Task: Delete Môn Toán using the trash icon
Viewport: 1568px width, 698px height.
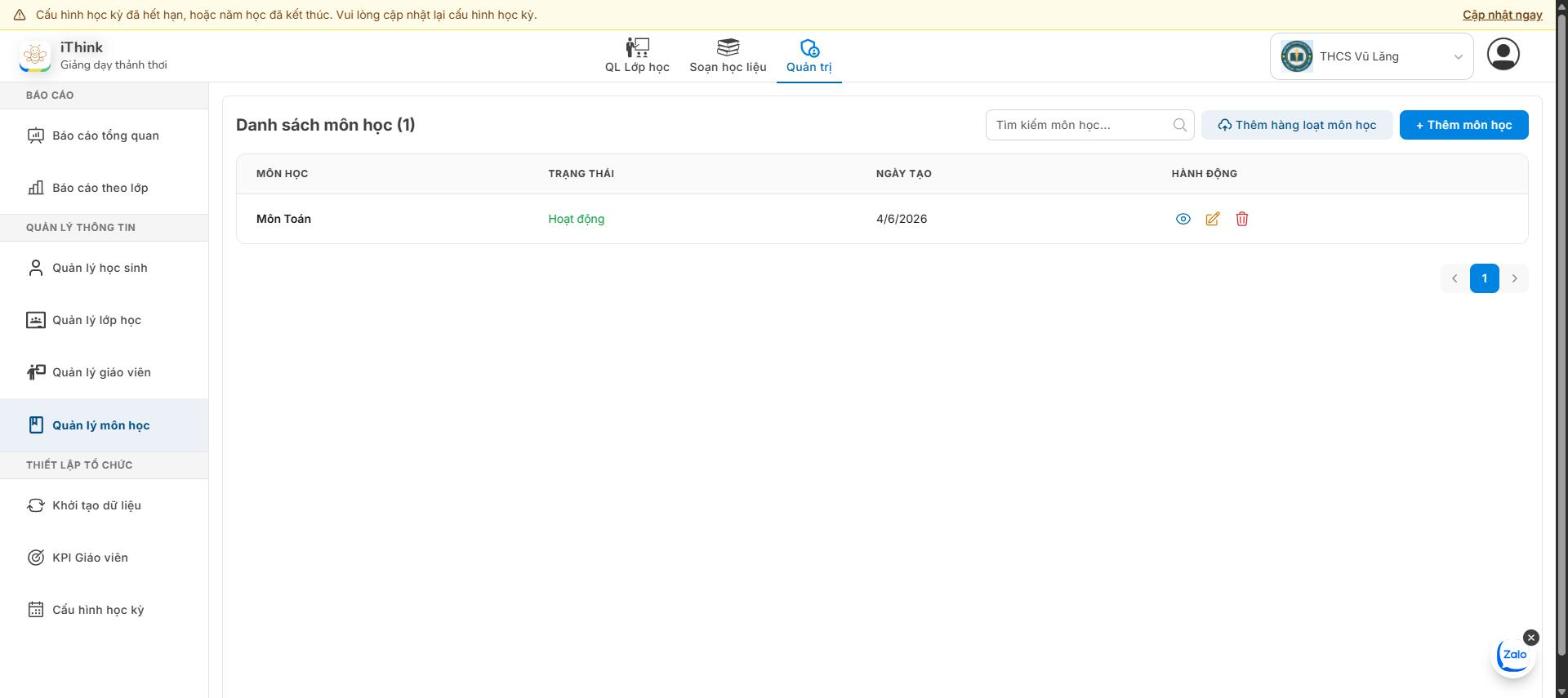Action: tap(1242, 219)
